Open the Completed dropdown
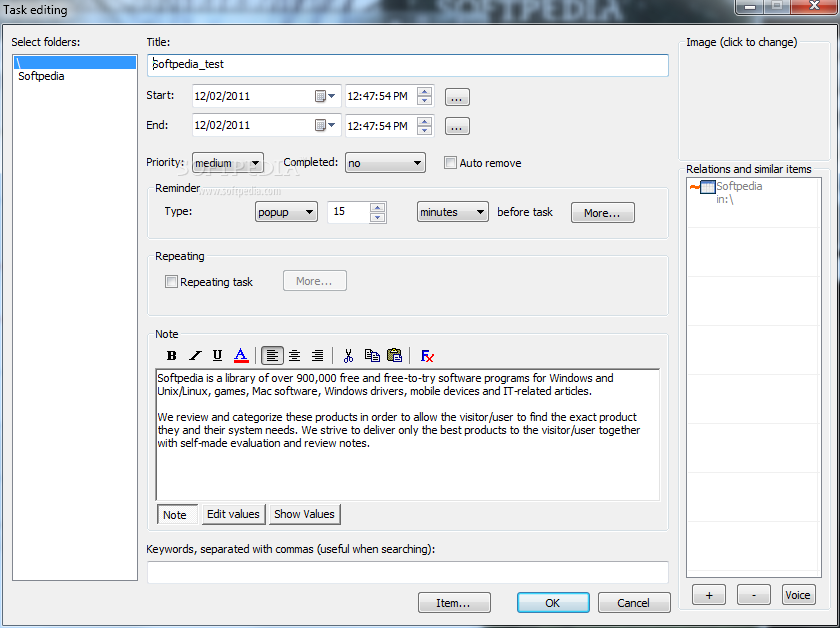Image resolution: width=840 pixels, height=628 pixels. 385,163
